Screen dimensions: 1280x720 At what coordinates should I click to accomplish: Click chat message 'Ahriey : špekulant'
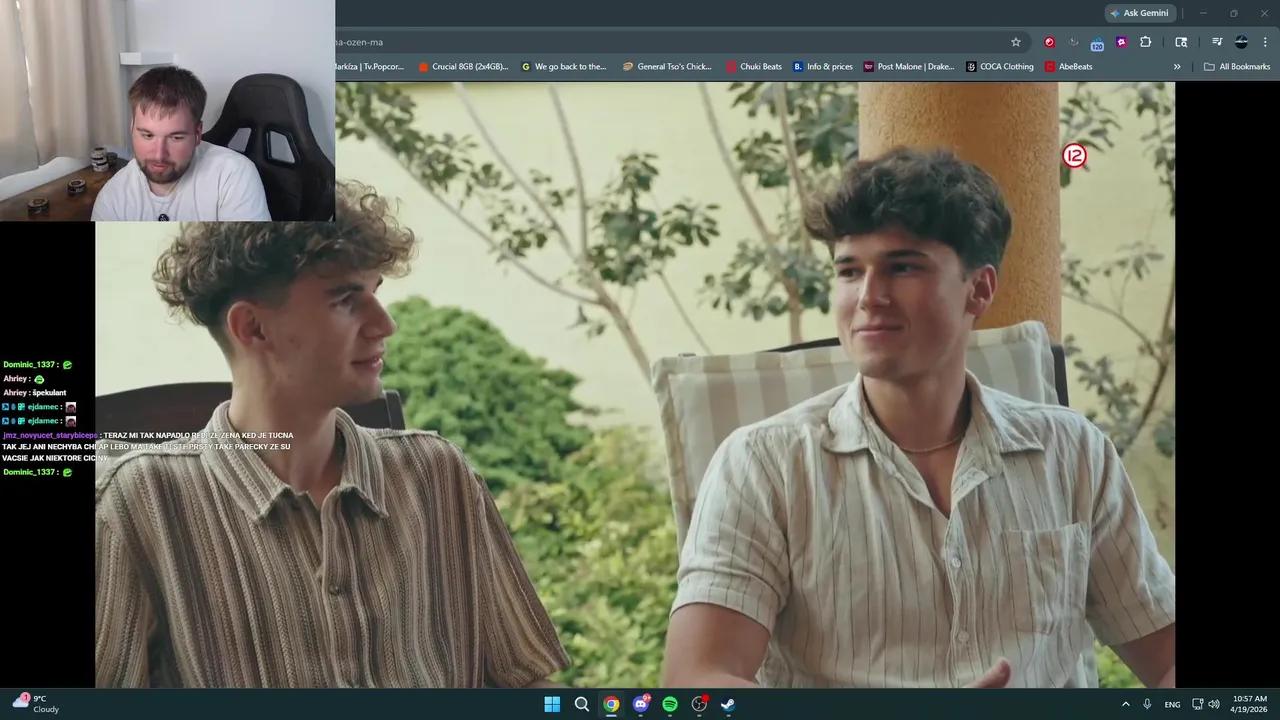[35, 393]
